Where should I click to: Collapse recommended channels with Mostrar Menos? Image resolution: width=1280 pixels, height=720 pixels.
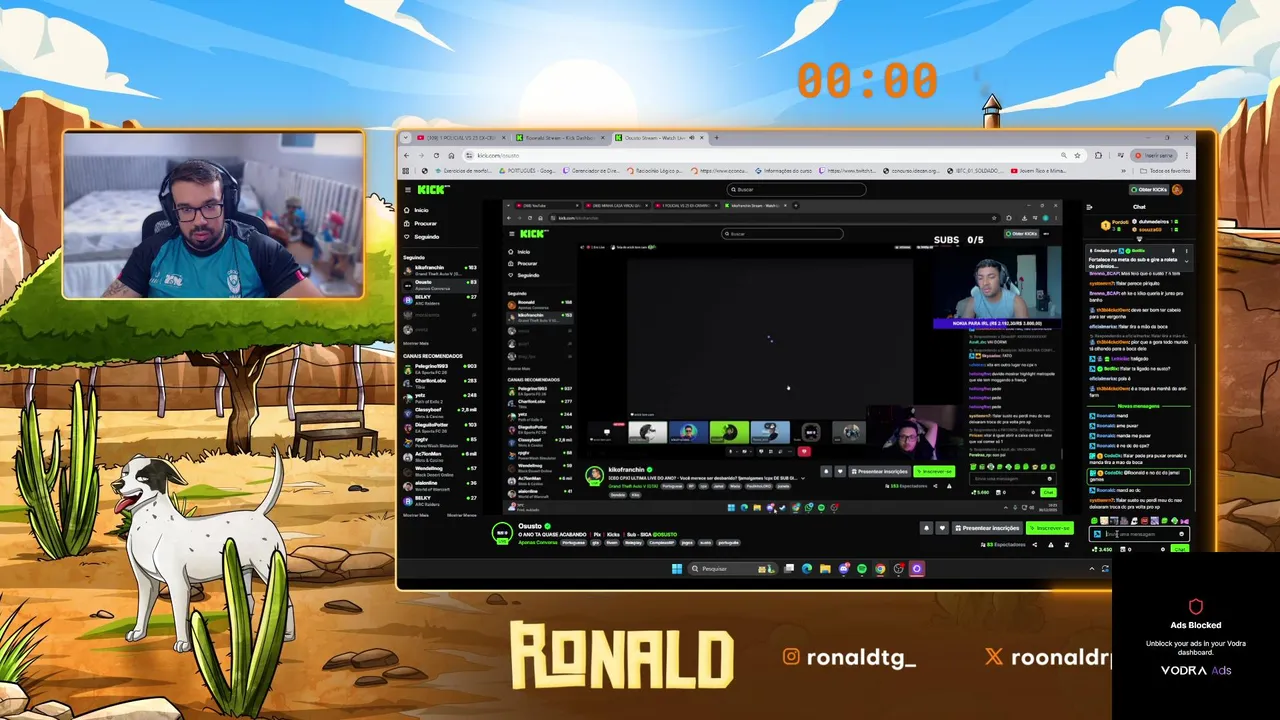[462, 515]
